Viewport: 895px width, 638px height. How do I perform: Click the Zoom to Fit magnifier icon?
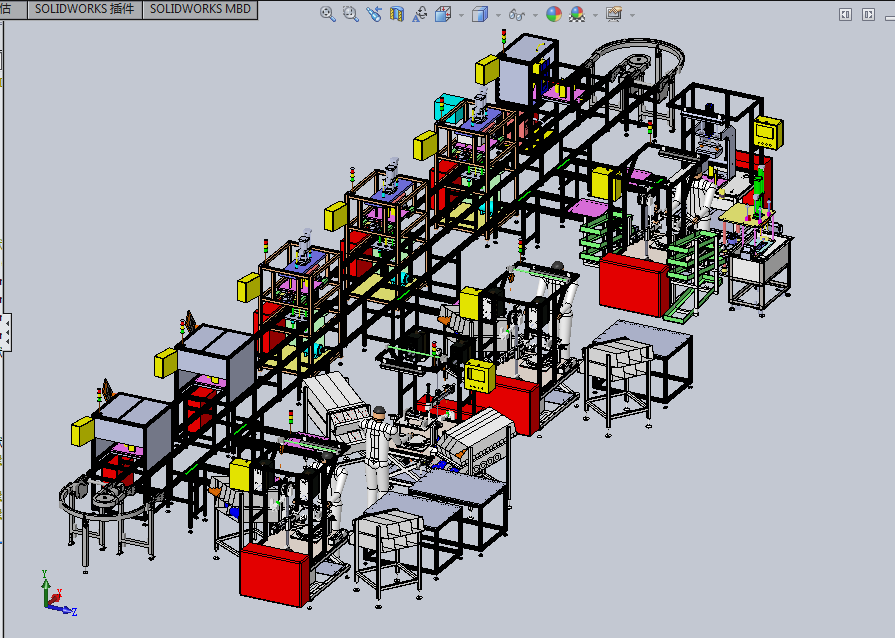pos(328,14)
